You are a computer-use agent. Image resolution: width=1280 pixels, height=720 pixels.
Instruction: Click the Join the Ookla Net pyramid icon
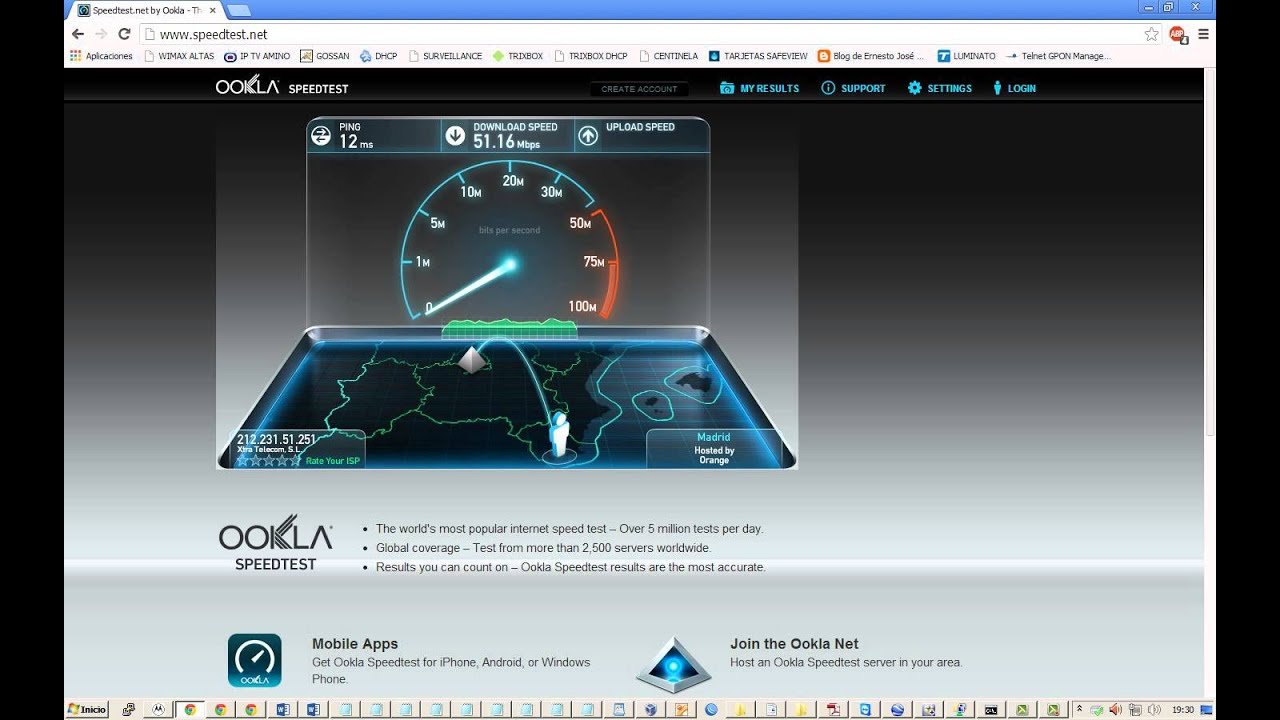click(x=673, y=665)
